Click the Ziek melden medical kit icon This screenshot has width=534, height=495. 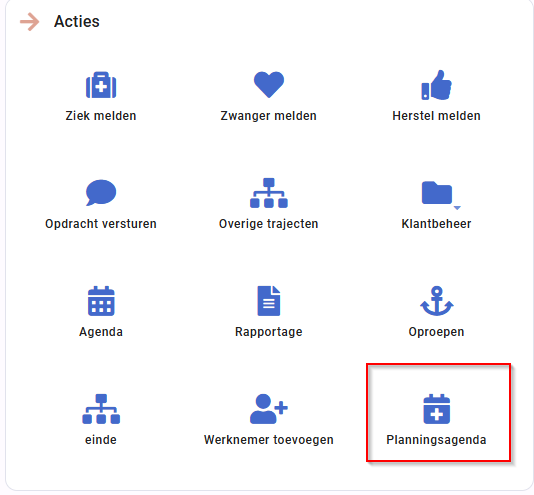(x=101, y=85)
